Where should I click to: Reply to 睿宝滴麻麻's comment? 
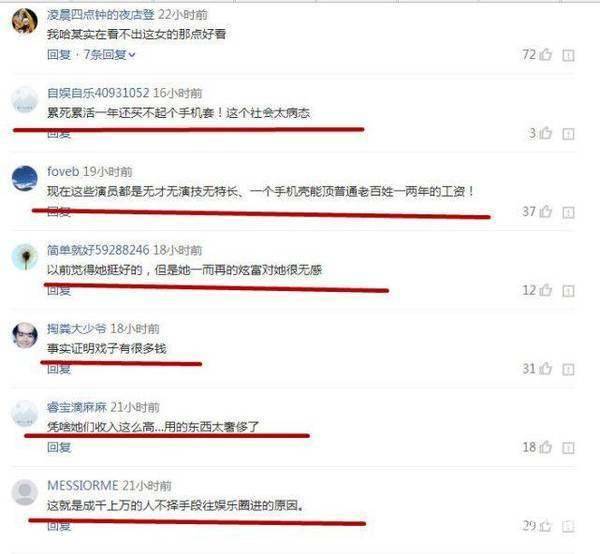pos(59,447)
